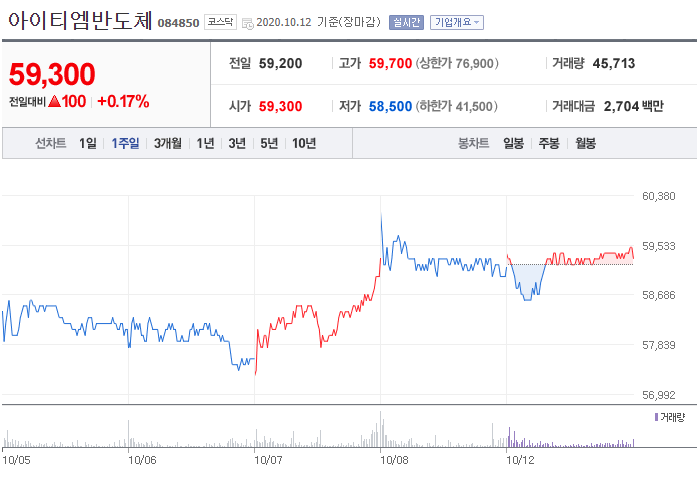Click the calendar clock icon beside the date
Viewport: 697px width, 478px height.
tap(248, 24)
